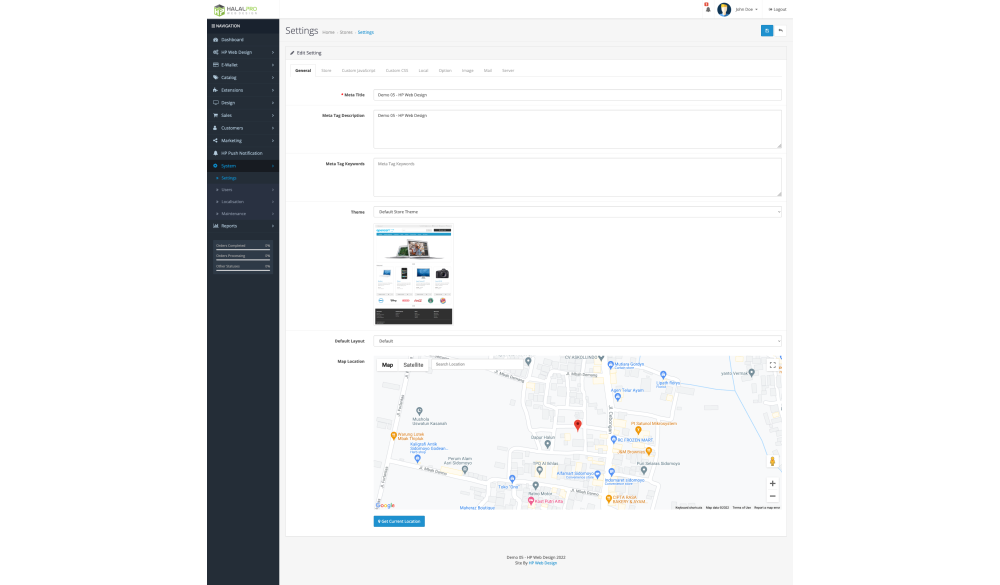Open the Mail settings tab

tap(487, 71)
